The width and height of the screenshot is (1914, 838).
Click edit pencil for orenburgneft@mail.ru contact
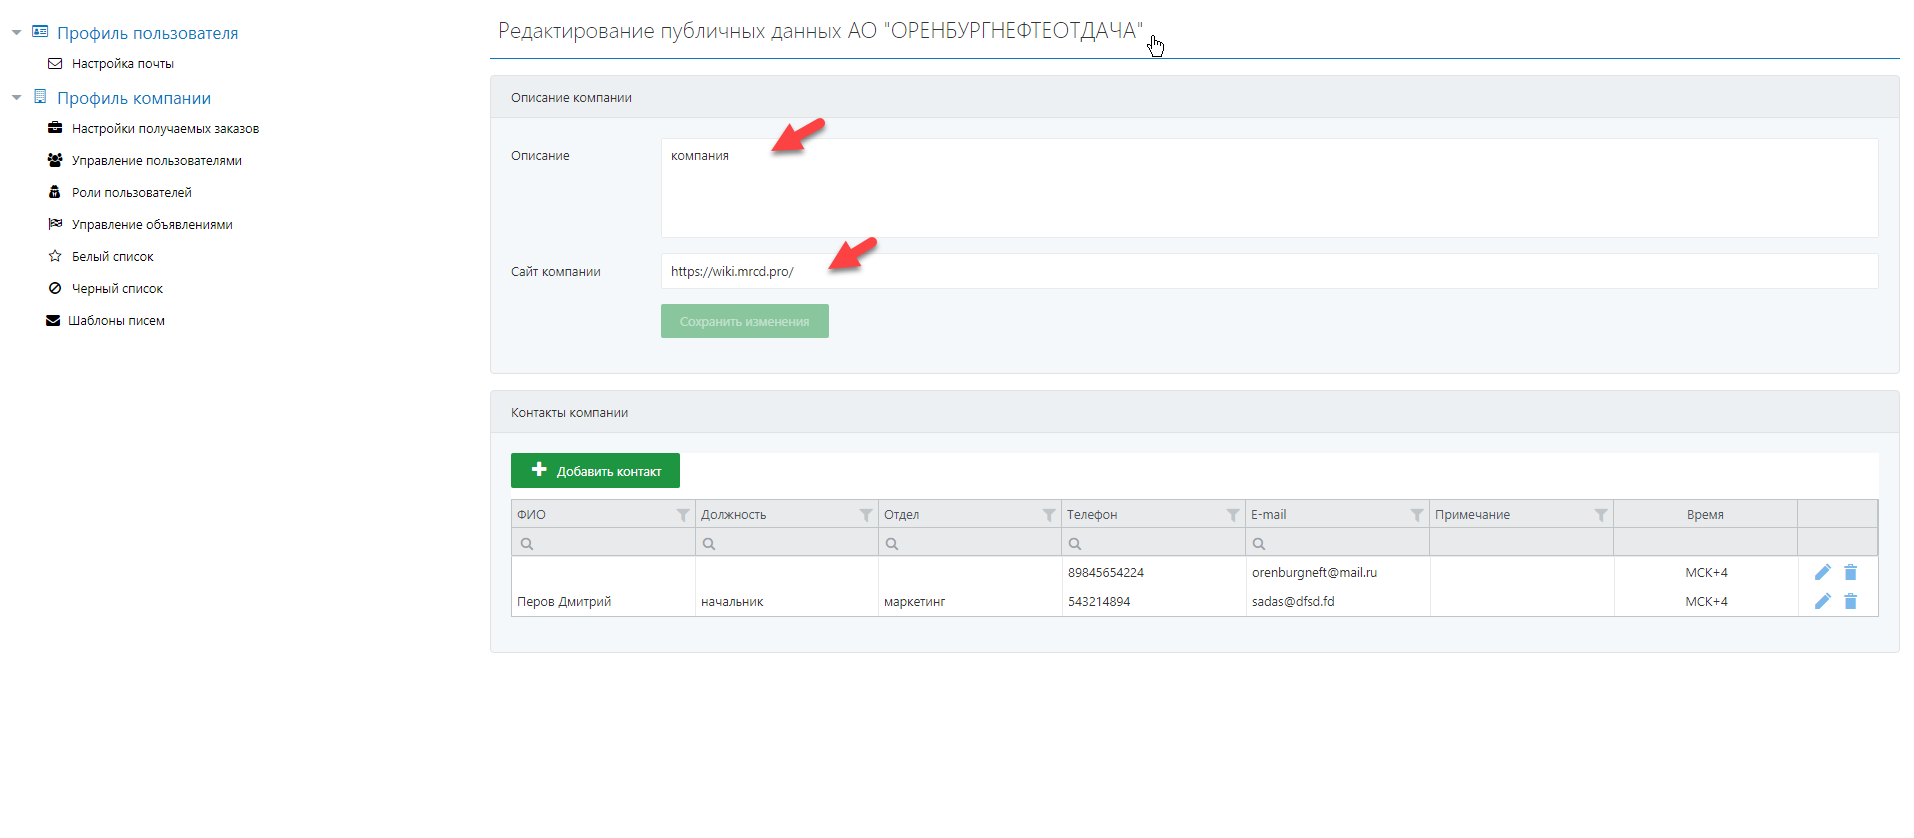[1822, 573]
